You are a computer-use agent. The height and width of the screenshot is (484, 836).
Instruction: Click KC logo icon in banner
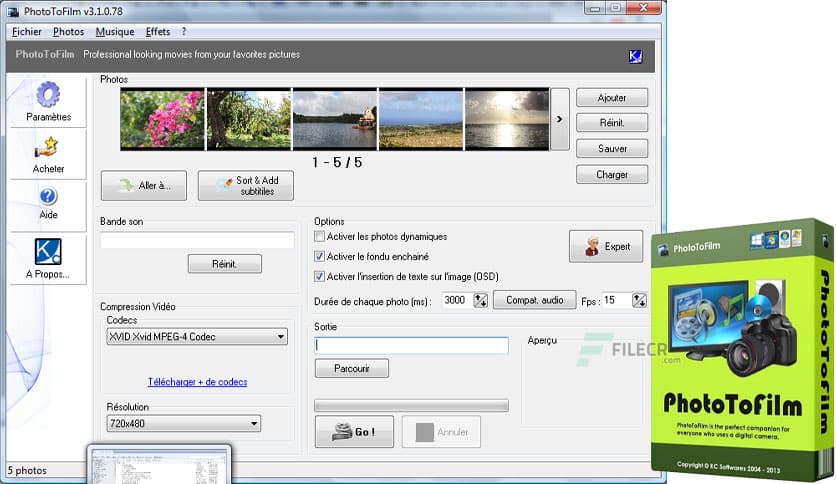tap(636, 56)
